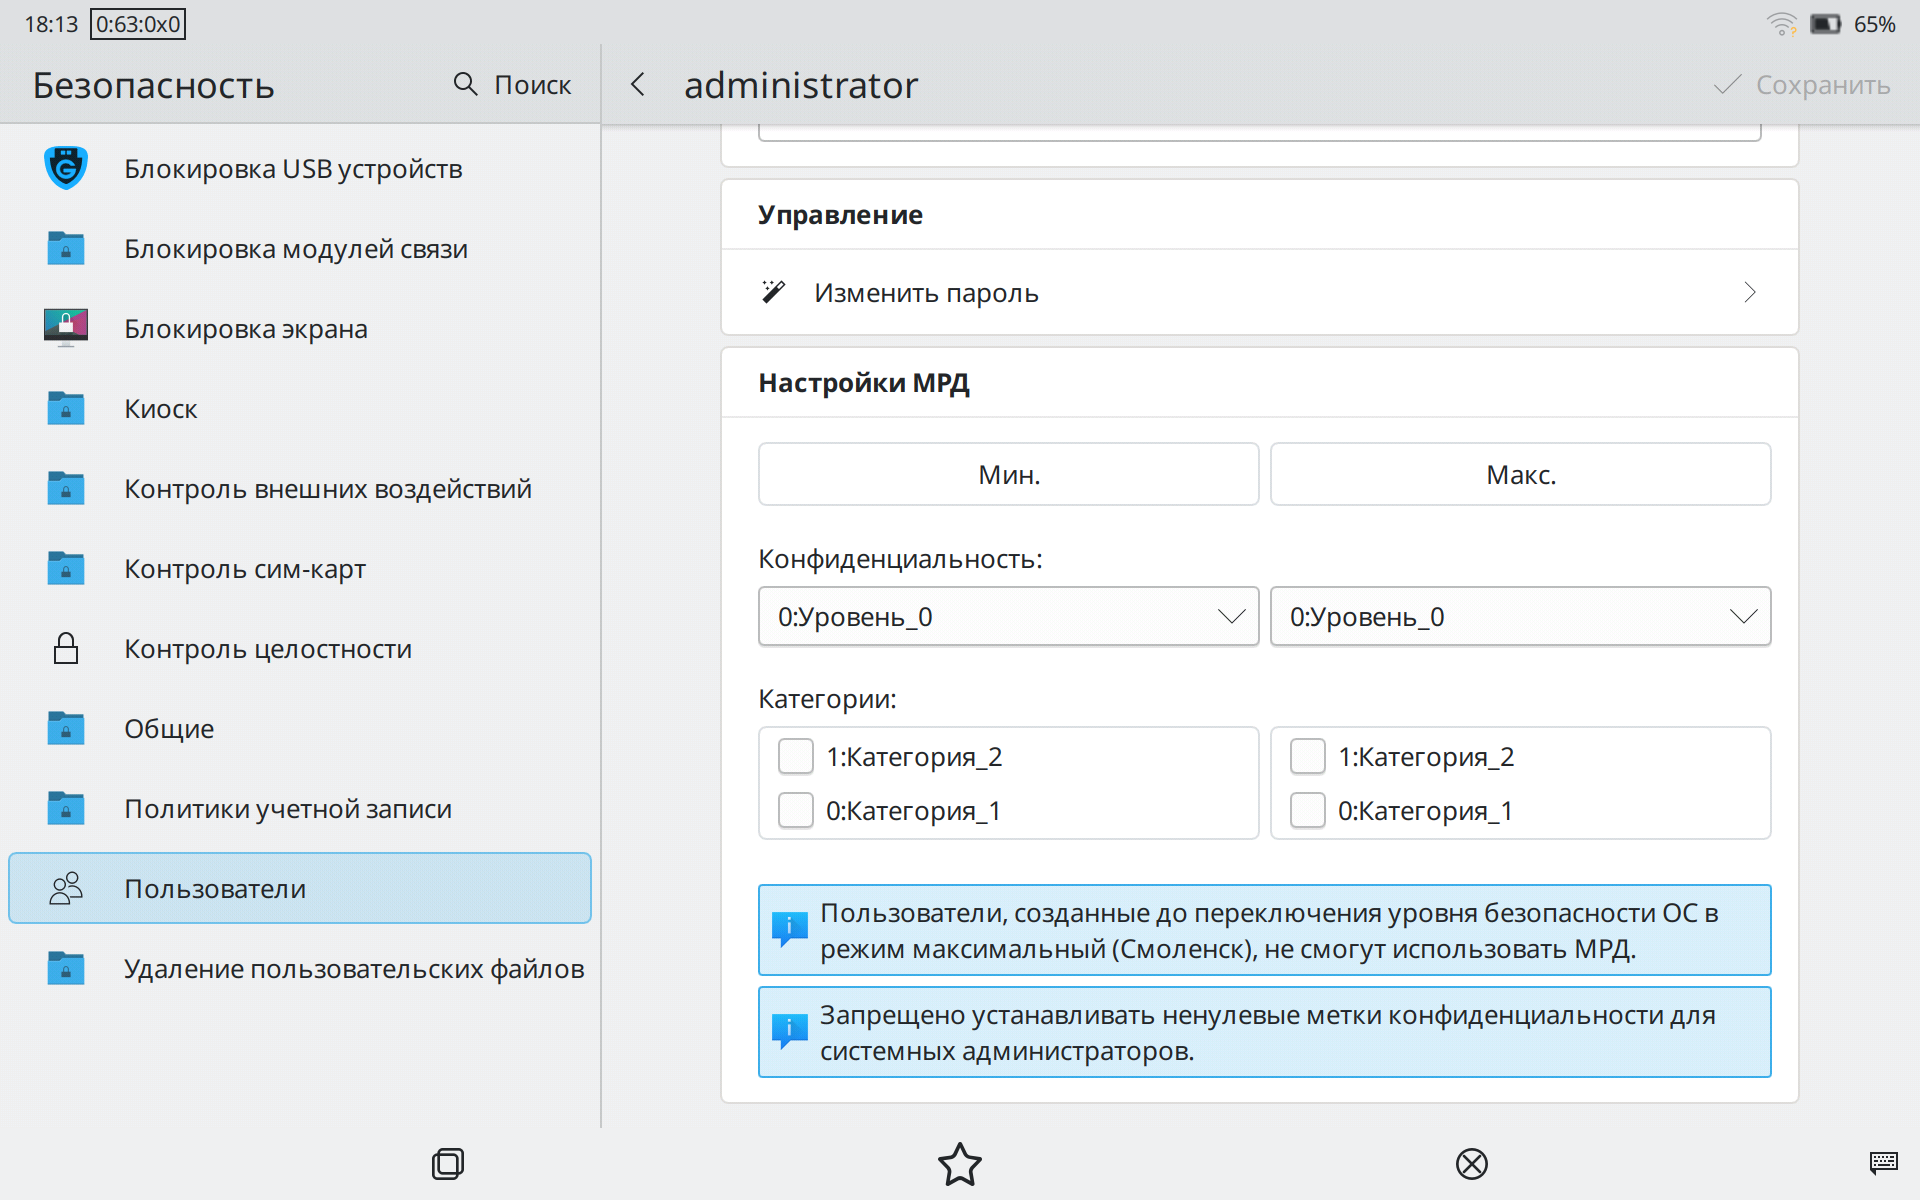Check 1:Категория_2 in maximum column
Viewport: 1920px width, 1200px height.
(x=1308, y=756)
